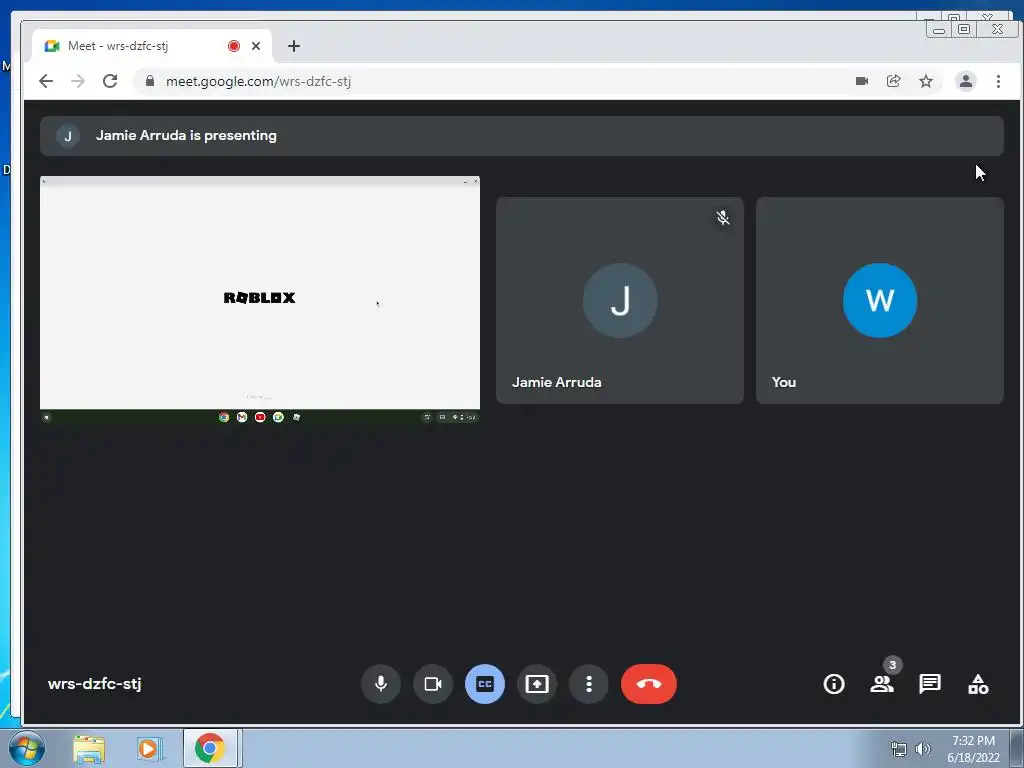This screenshot has height=768, width=1024.
Task: Click muted microphone icon on Jamie's tile
Action: pos(722,217)
